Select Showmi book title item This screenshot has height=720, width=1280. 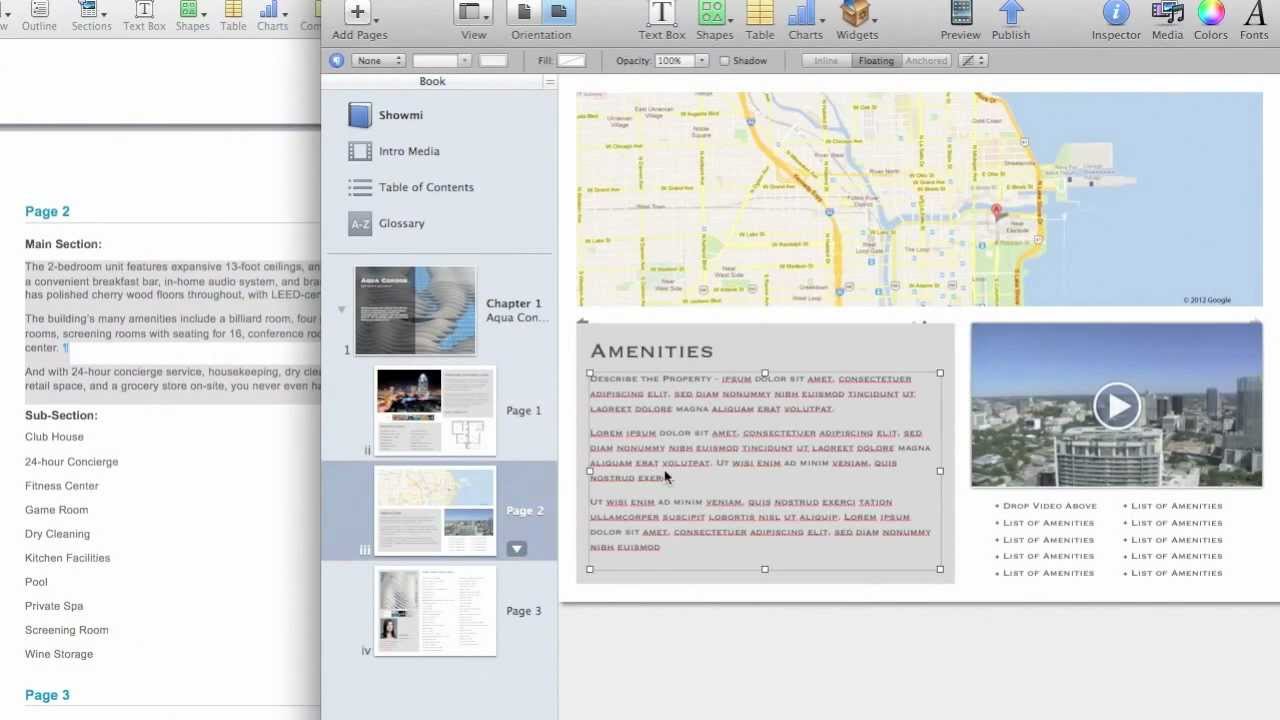point(400,115)
